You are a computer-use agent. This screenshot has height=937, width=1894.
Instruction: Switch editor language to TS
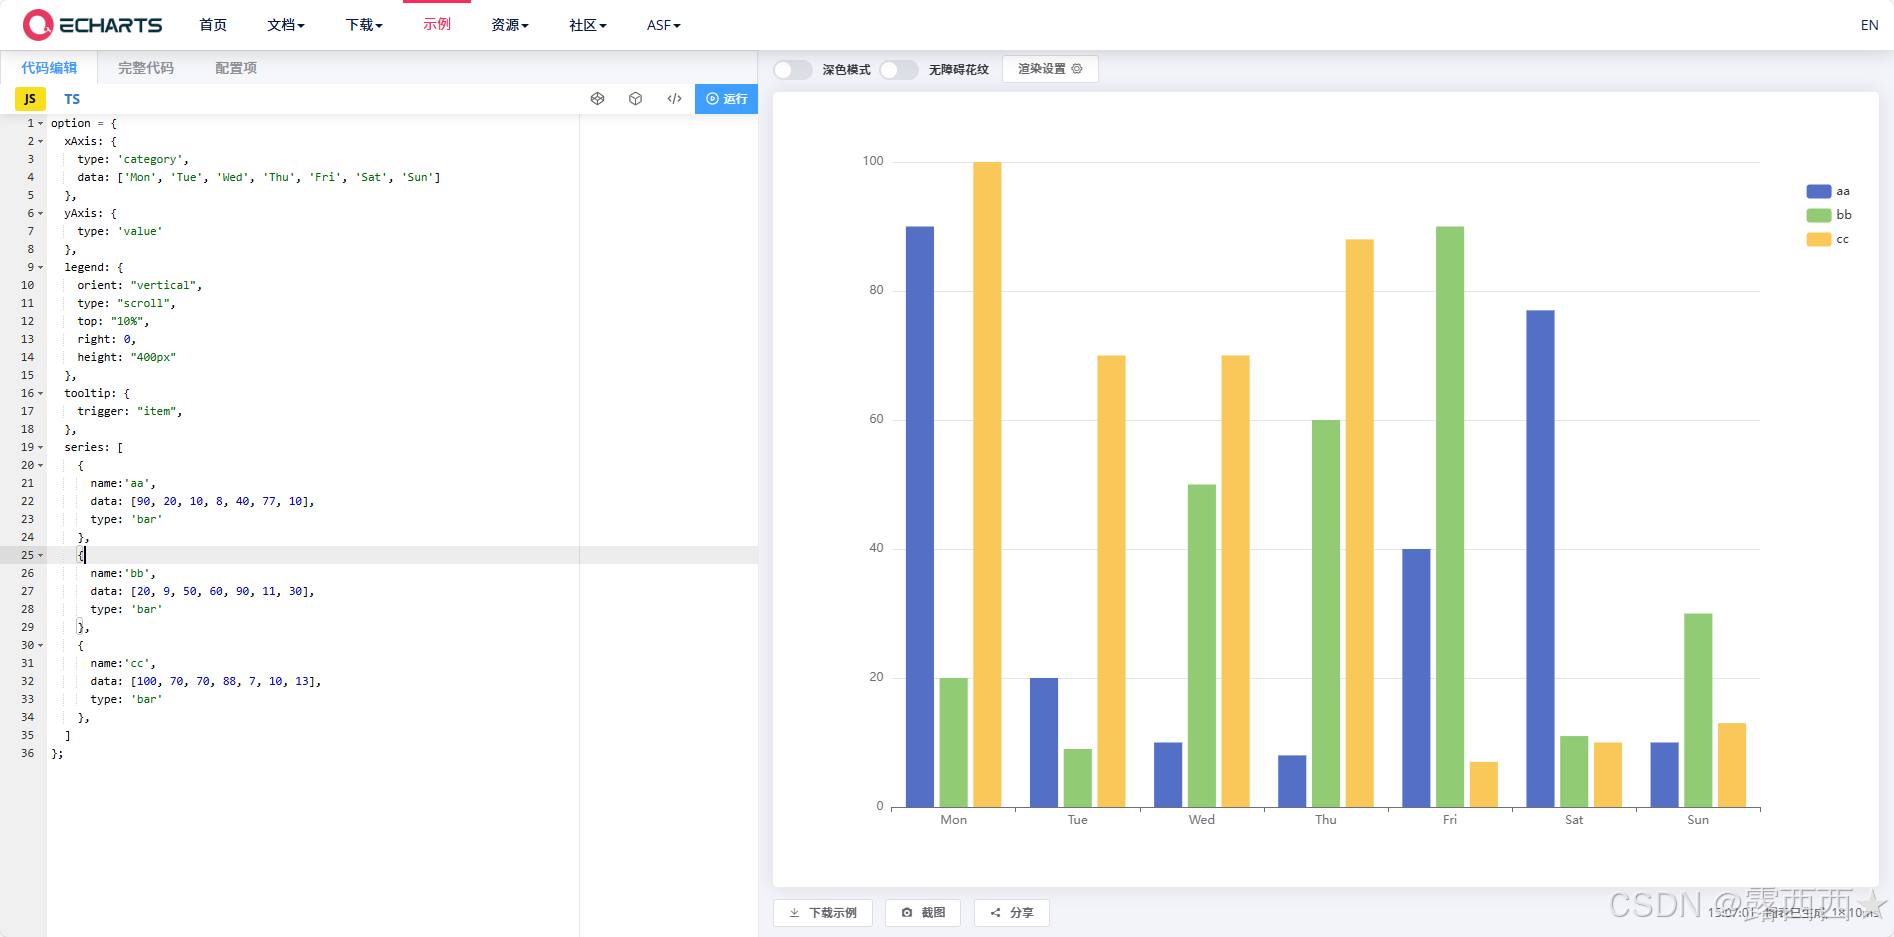point(72,99)
